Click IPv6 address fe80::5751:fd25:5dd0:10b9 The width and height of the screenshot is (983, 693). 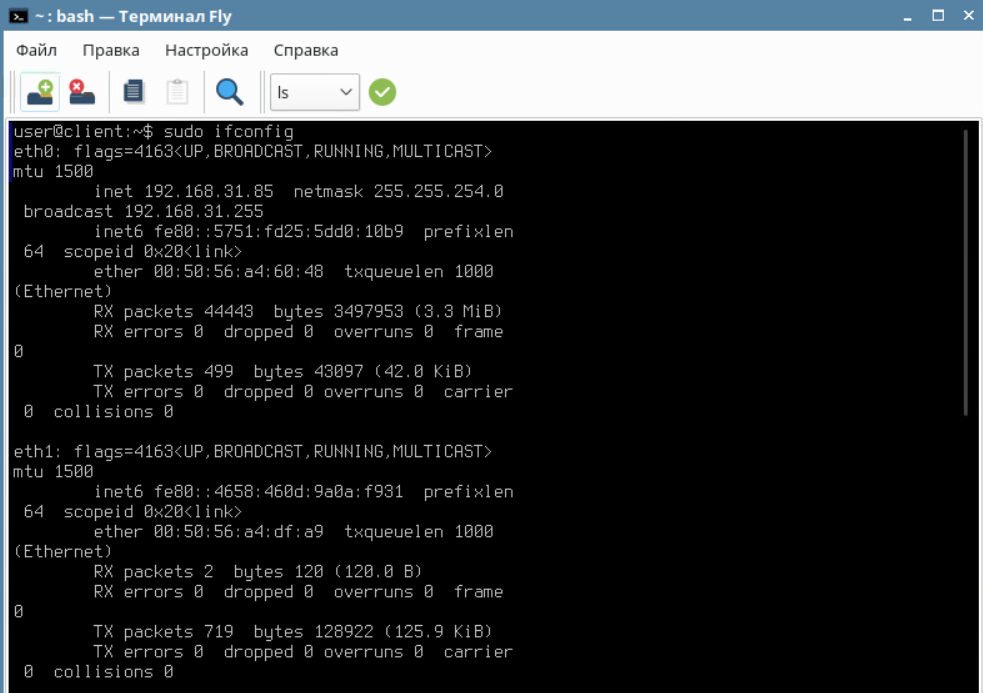279,231
